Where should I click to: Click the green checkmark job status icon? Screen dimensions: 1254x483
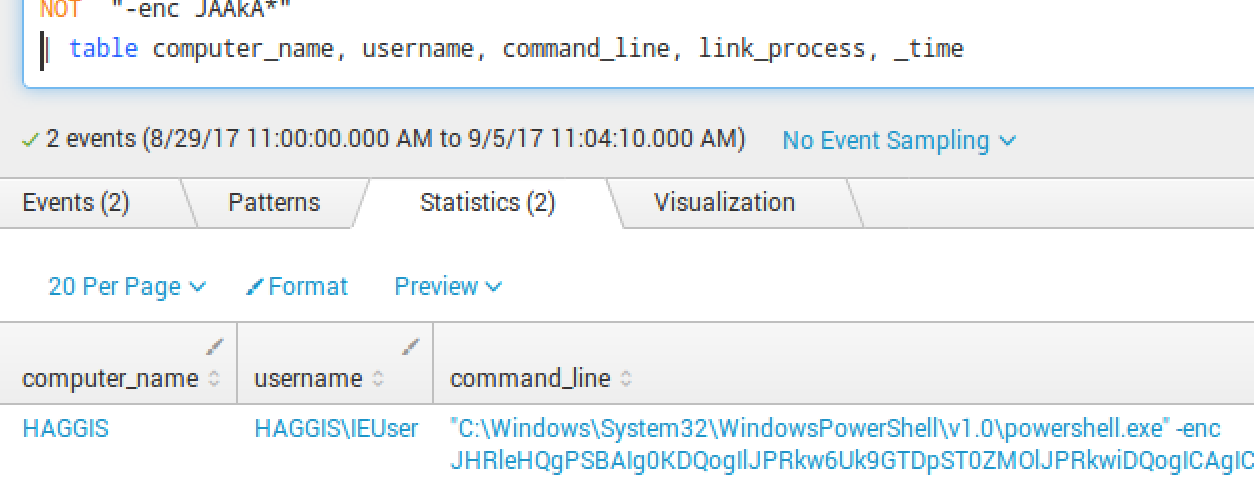pos(31,140)
